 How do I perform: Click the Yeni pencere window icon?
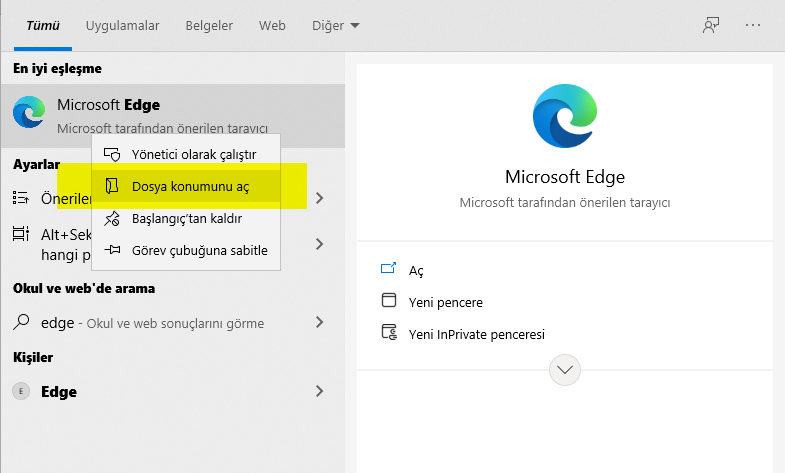point(388,300)
